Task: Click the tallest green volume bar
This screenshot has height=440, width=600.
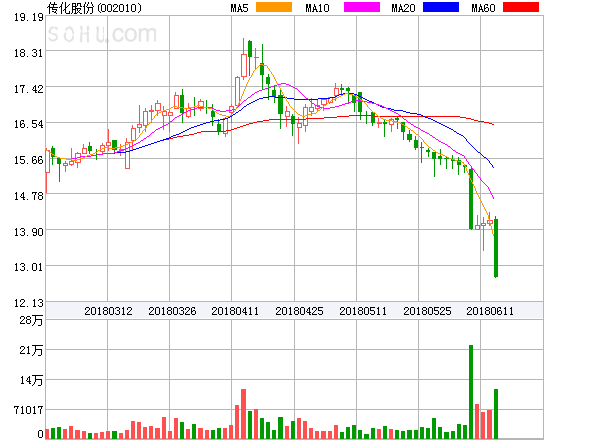Action: tap(471, 392)
